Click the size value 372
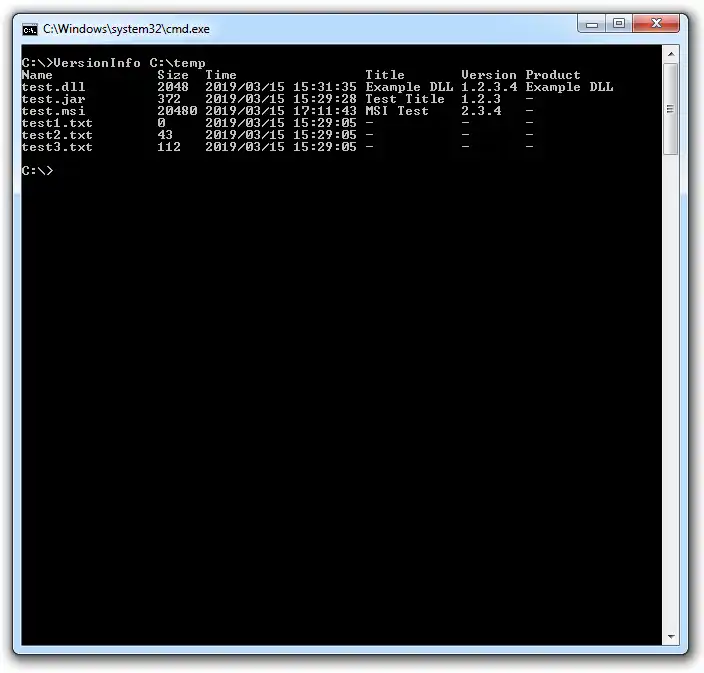 click(x=169, y=99)
